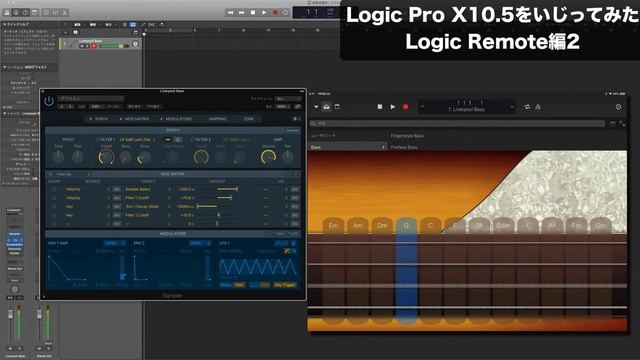Start recording in Logic Remote

coord(405,107)
